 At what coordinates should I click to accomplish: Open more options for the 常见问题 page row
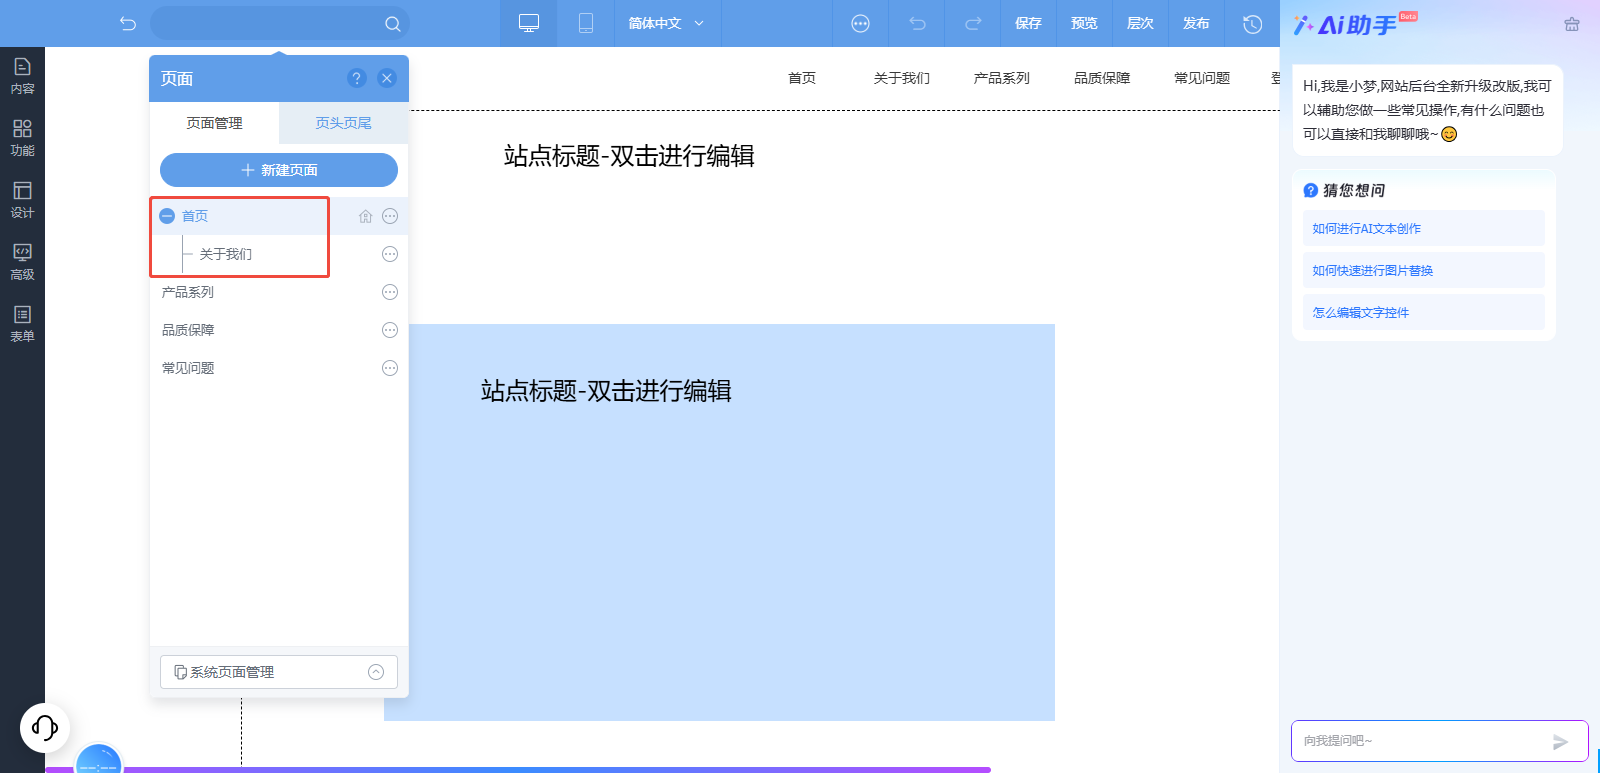coord(390,368)
